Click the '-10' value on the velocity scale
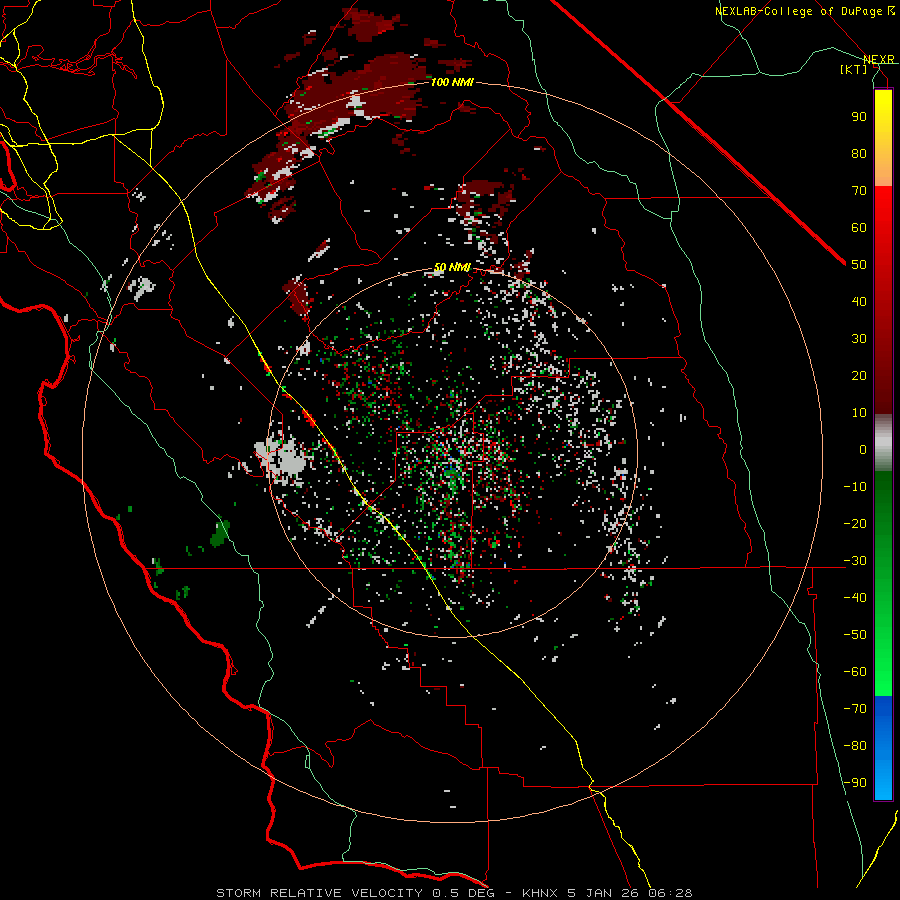 [855, 487]
